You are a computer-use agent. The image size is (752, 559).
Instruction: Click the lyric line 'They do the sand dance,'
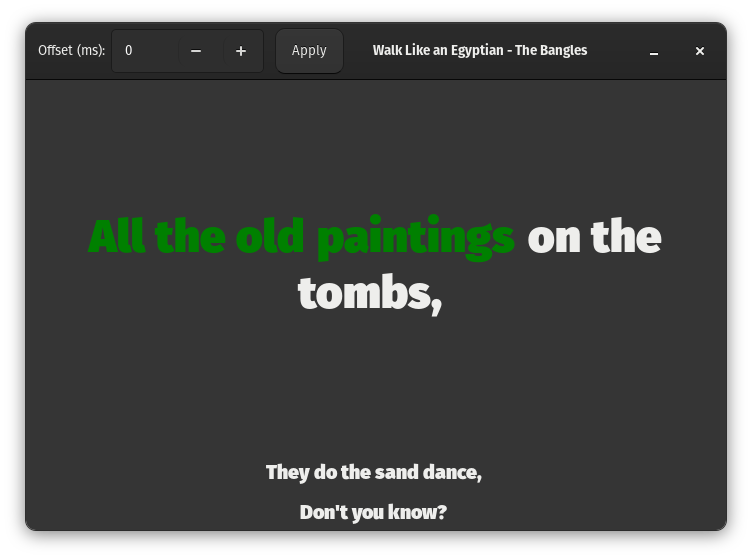pos(374,473)
